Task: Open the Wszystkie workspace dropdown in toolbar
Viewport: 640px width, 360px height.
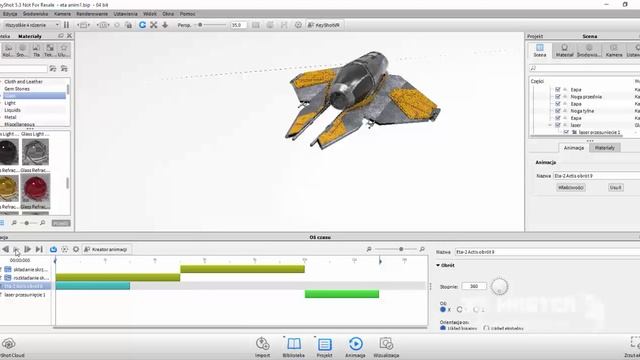Action: tap(31, 25)
